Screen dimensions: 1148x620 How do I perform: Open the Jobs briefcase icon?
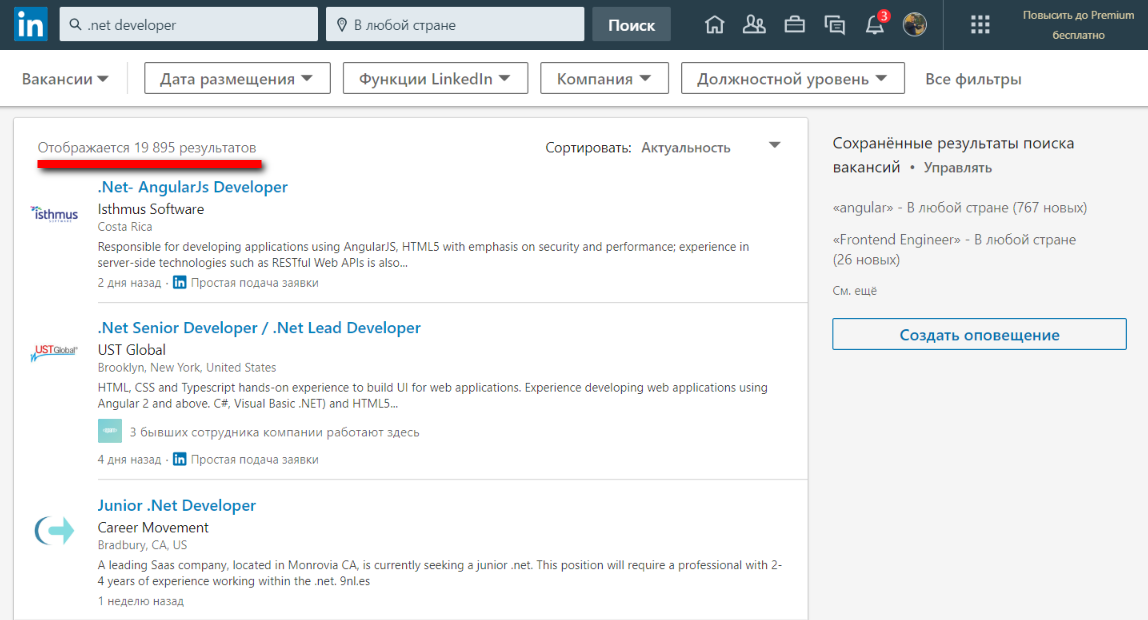[x=794, y=25]
